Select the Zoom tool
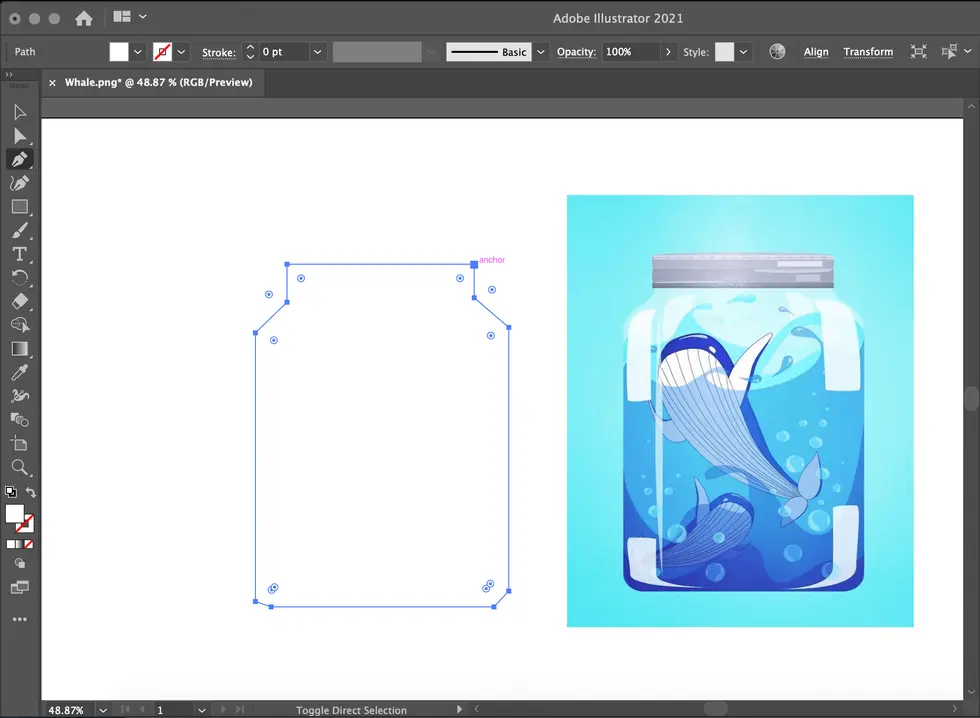This screenshot has width=980, height=718. pos(19,467)
